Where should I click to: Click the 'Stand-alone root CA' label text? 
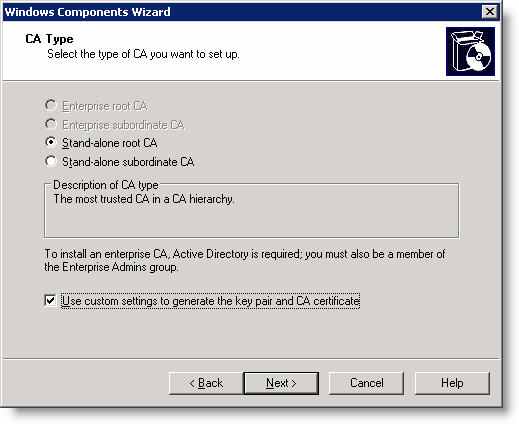110,143
